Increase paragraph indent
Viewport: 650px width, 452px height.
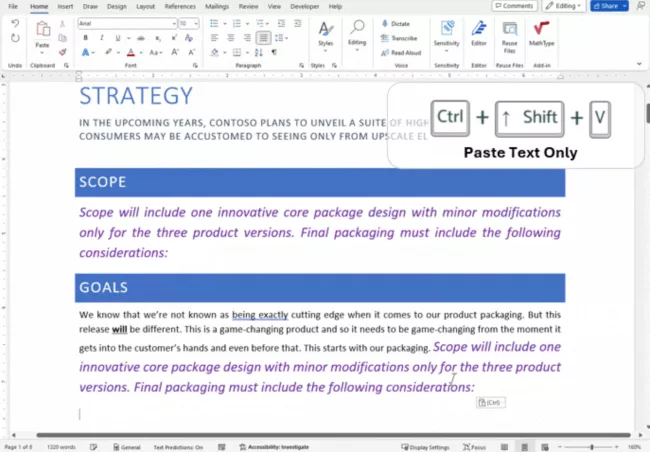298,24
